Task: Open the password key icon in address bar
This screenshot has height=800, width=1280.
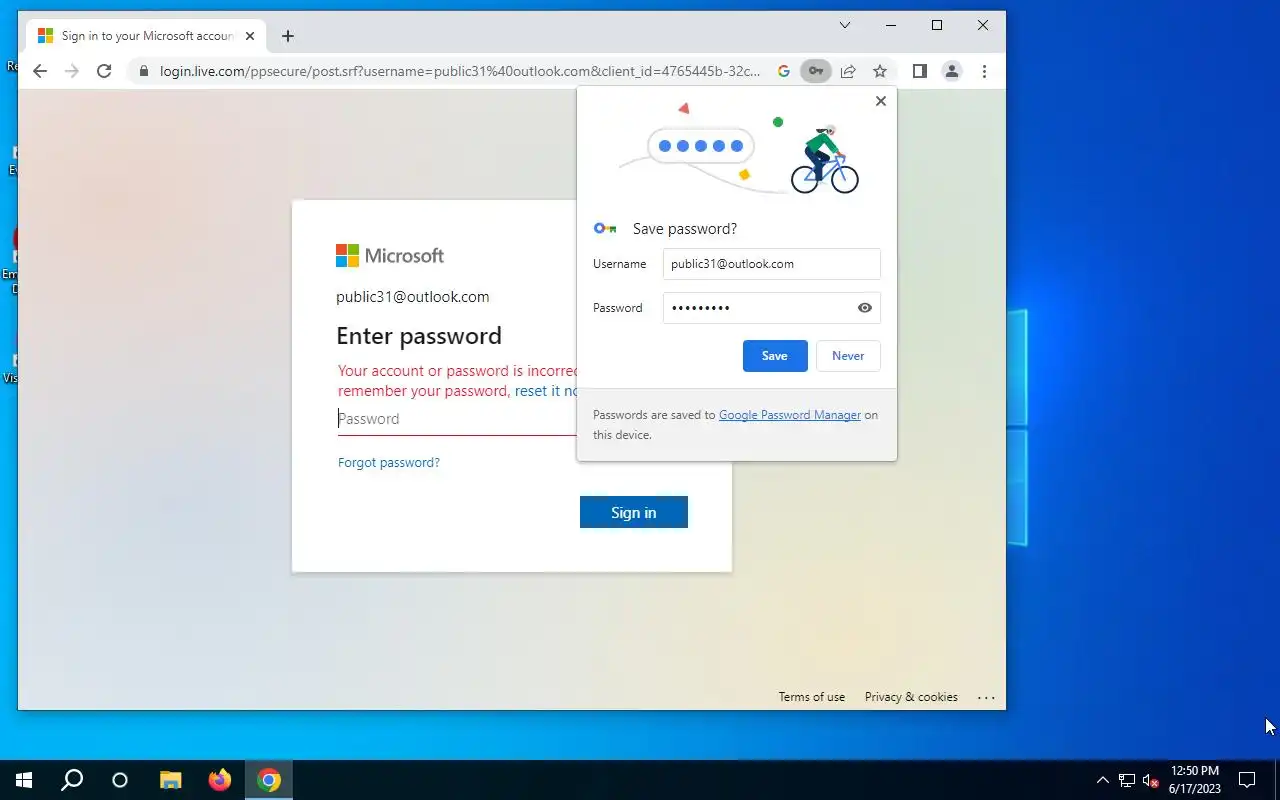Action: 816,71
